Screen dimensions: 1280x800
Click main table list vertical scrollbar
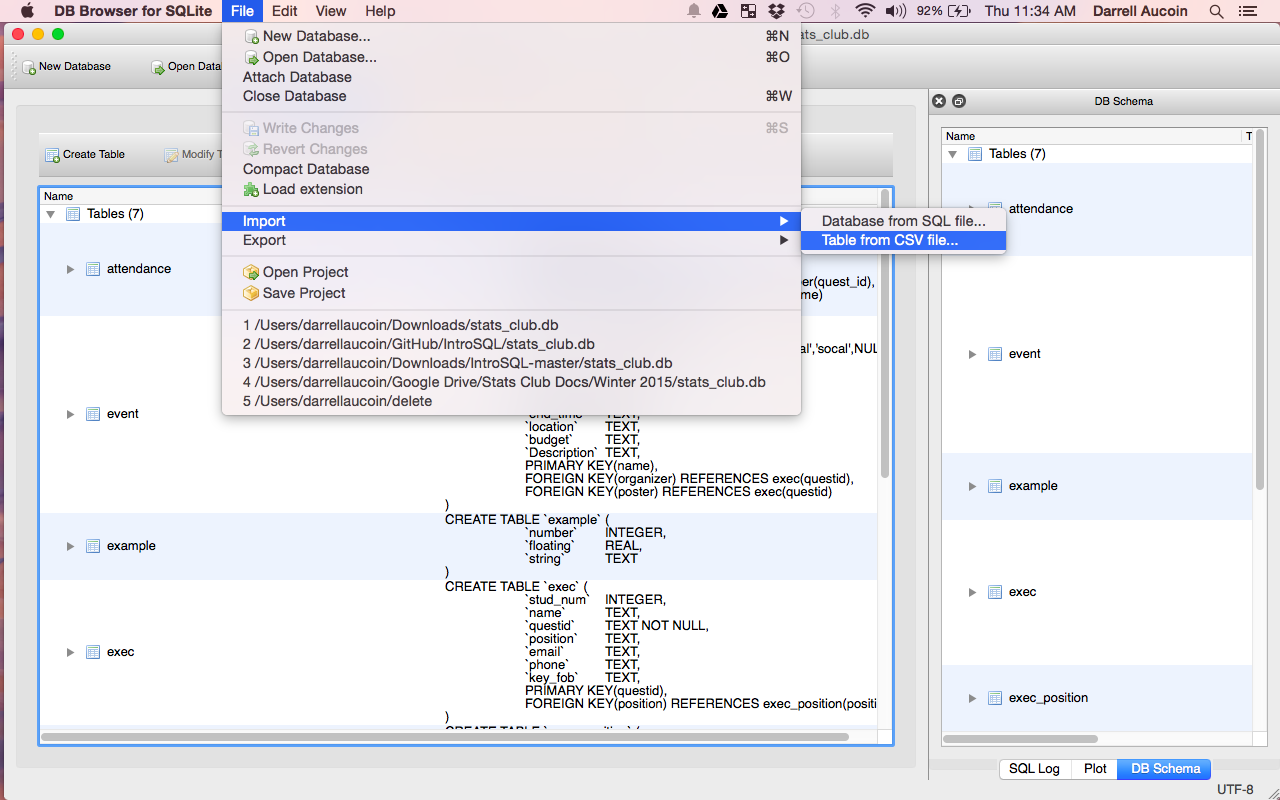(x=885, y=332)
